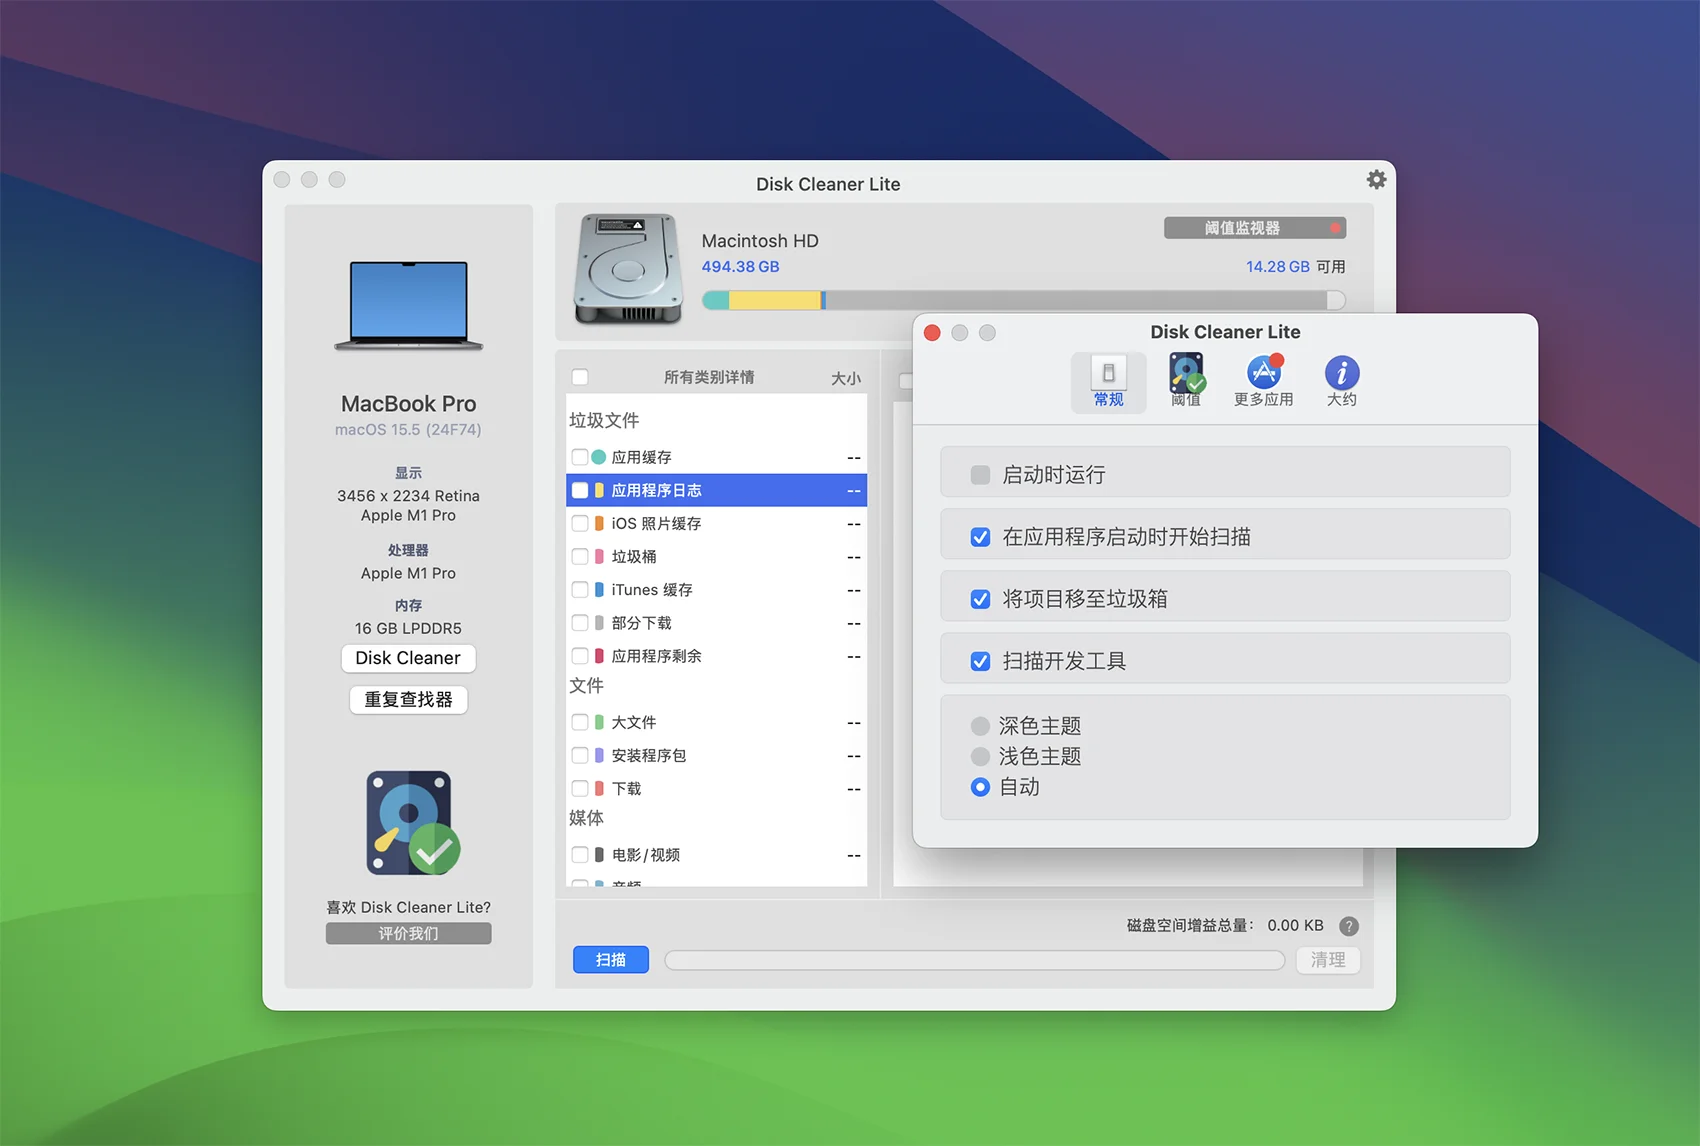Click the 清理 clean button
This screenshot has width=1700, height=1146.
[1328, 960]
